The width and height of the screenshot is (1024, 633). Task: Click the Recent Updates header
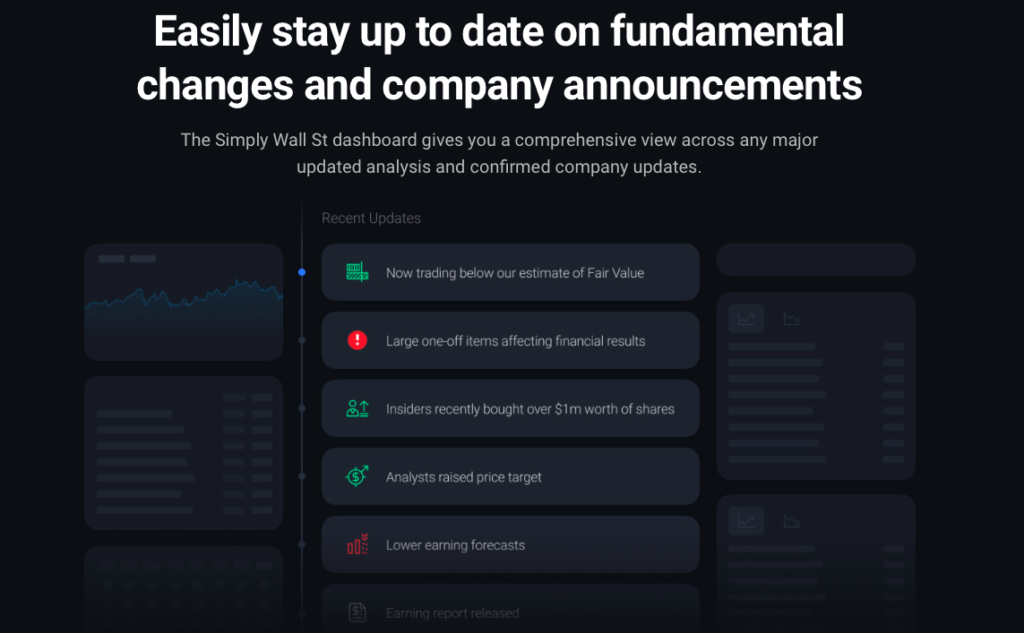[370, 218]
